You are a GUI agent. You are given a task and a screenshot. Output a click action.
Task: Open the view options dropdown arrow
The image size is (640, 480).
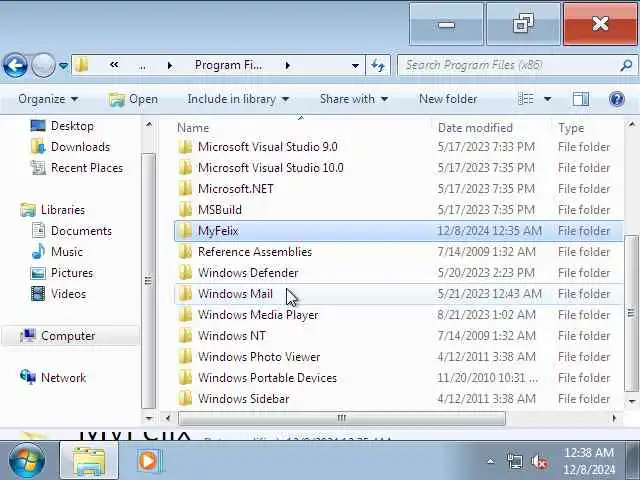coord(547,99)
